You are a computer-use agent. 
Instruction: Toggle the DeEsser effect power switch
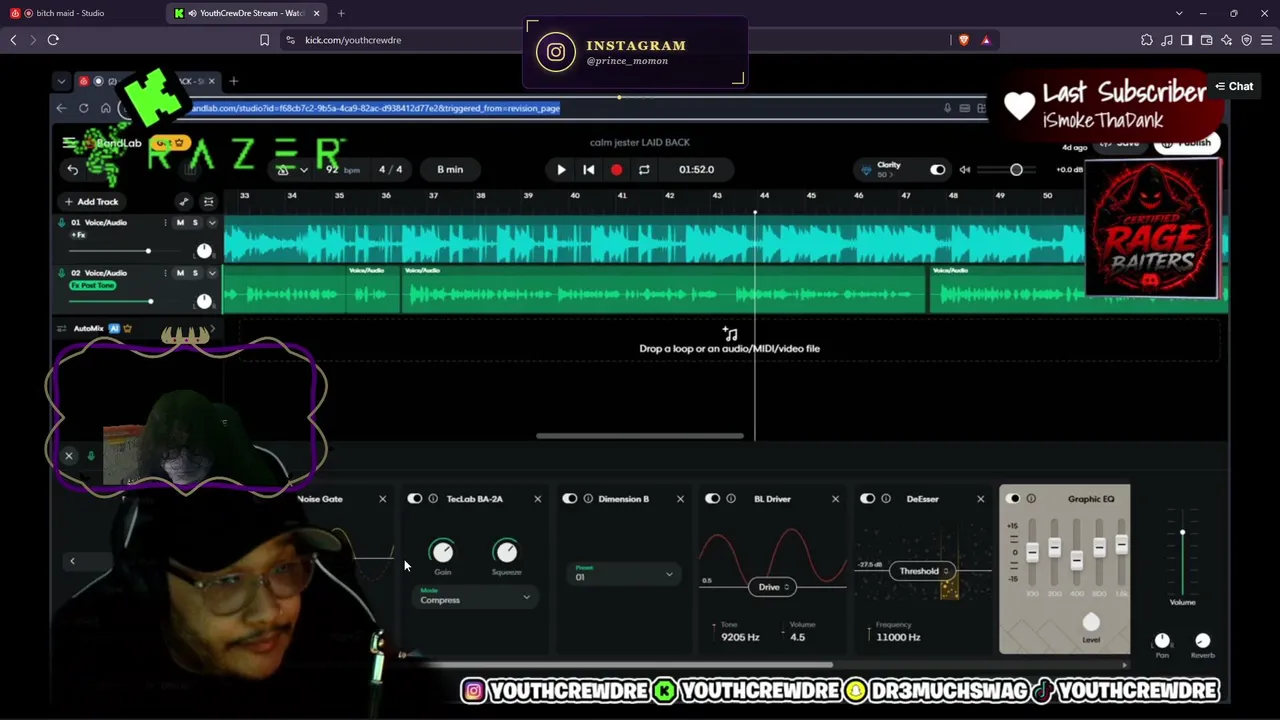tap(868, 499)
